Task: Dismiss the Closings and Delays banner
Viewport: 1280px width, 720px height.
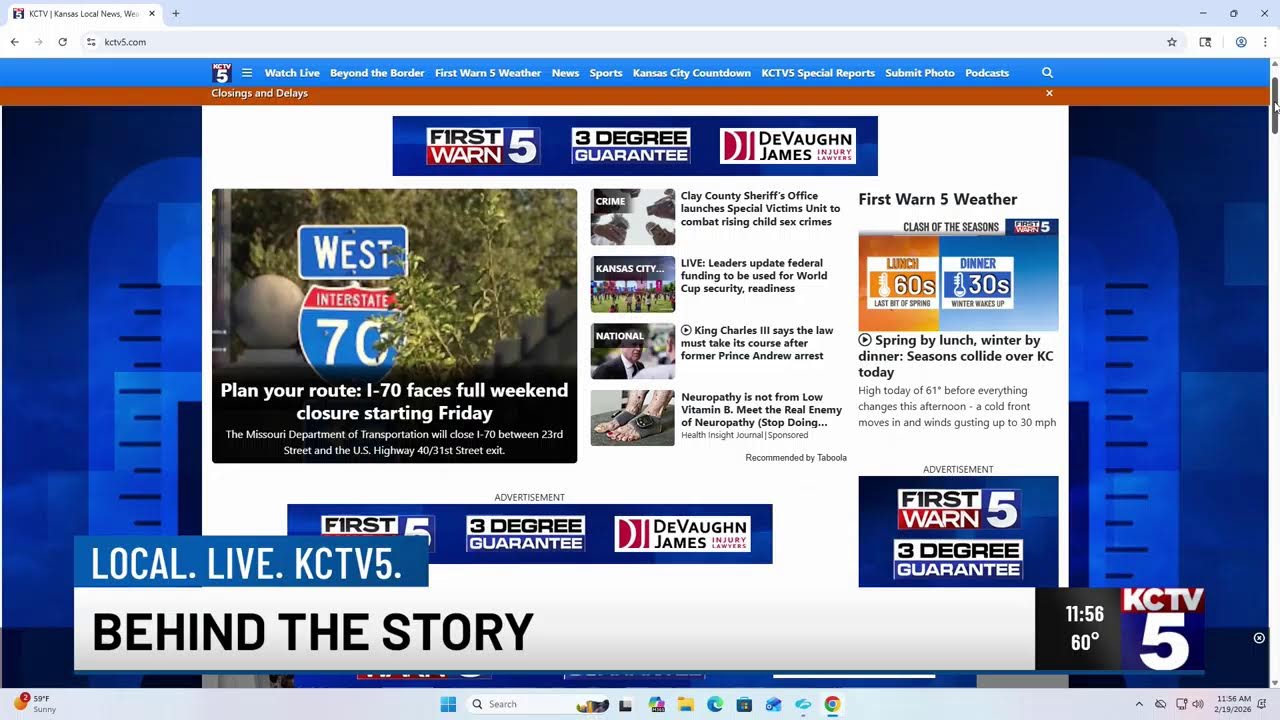Action: [x=1049, y=93]
